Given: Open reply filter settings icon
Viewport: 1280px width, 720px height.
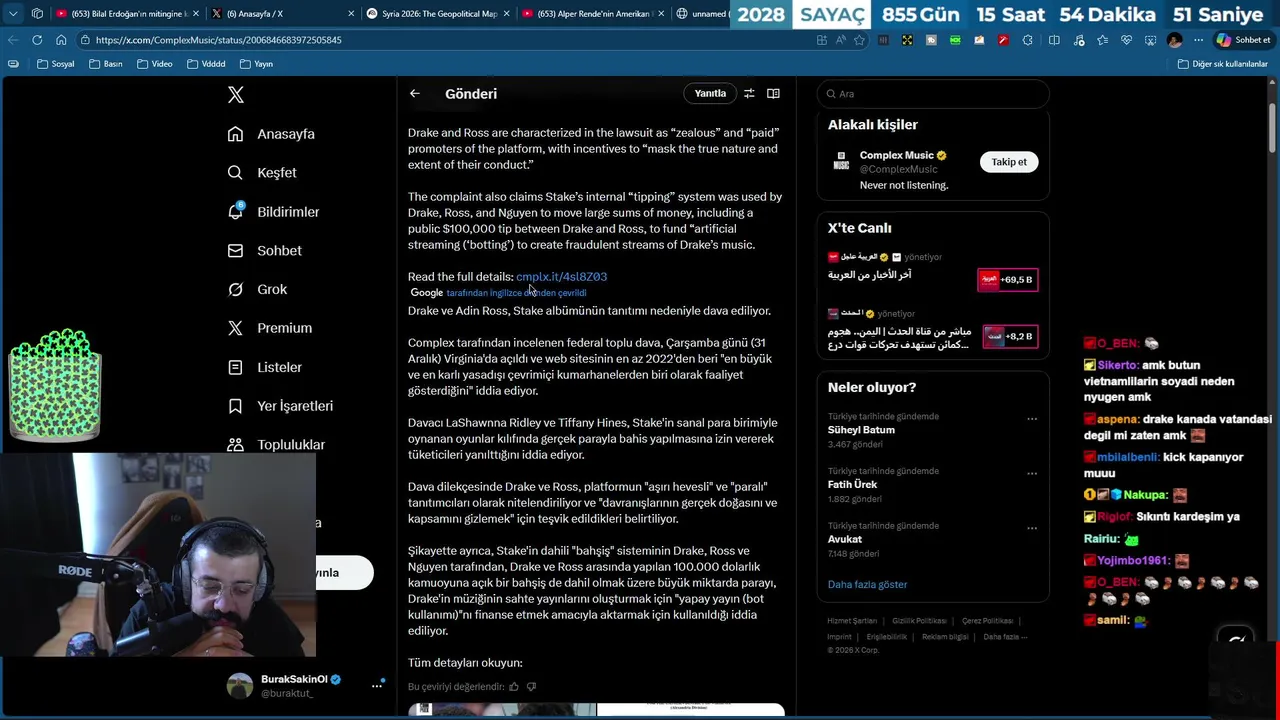Looking at the screenshot, I should (x=749, y=93).
